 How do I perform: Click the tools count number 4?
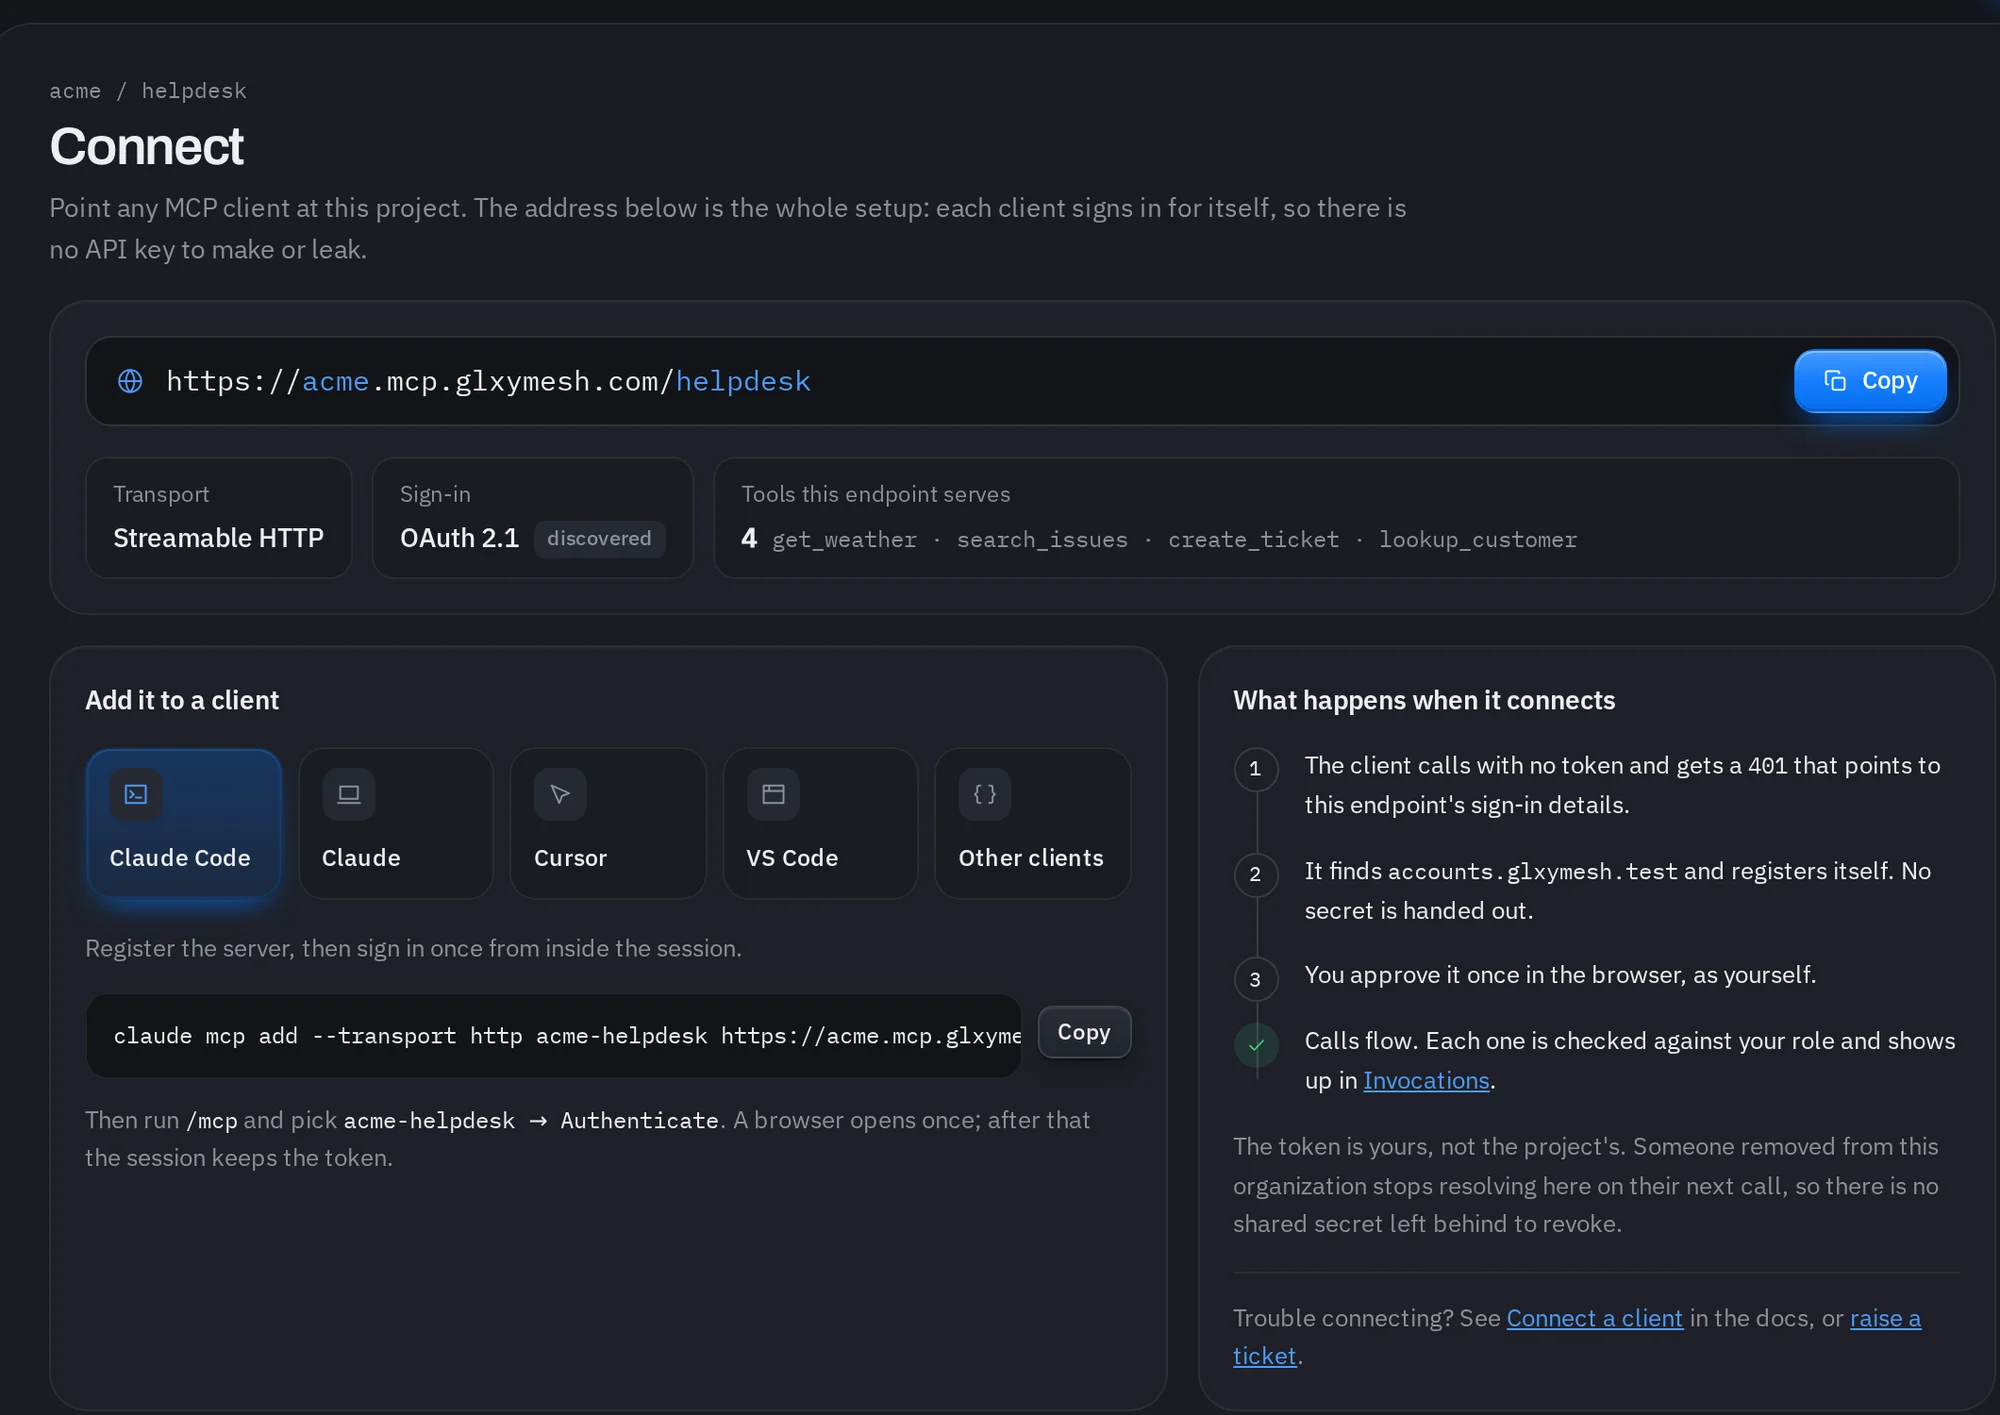point(749,538)
